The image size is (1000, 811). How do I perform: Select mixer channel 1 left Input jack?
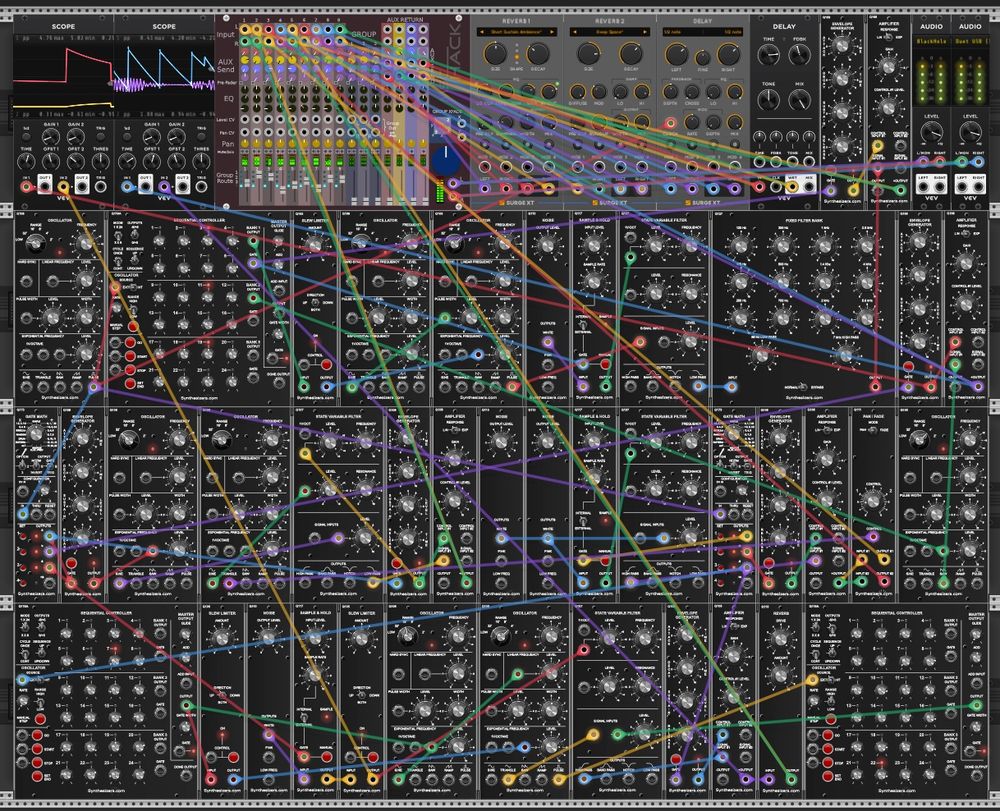click(245, 29)
